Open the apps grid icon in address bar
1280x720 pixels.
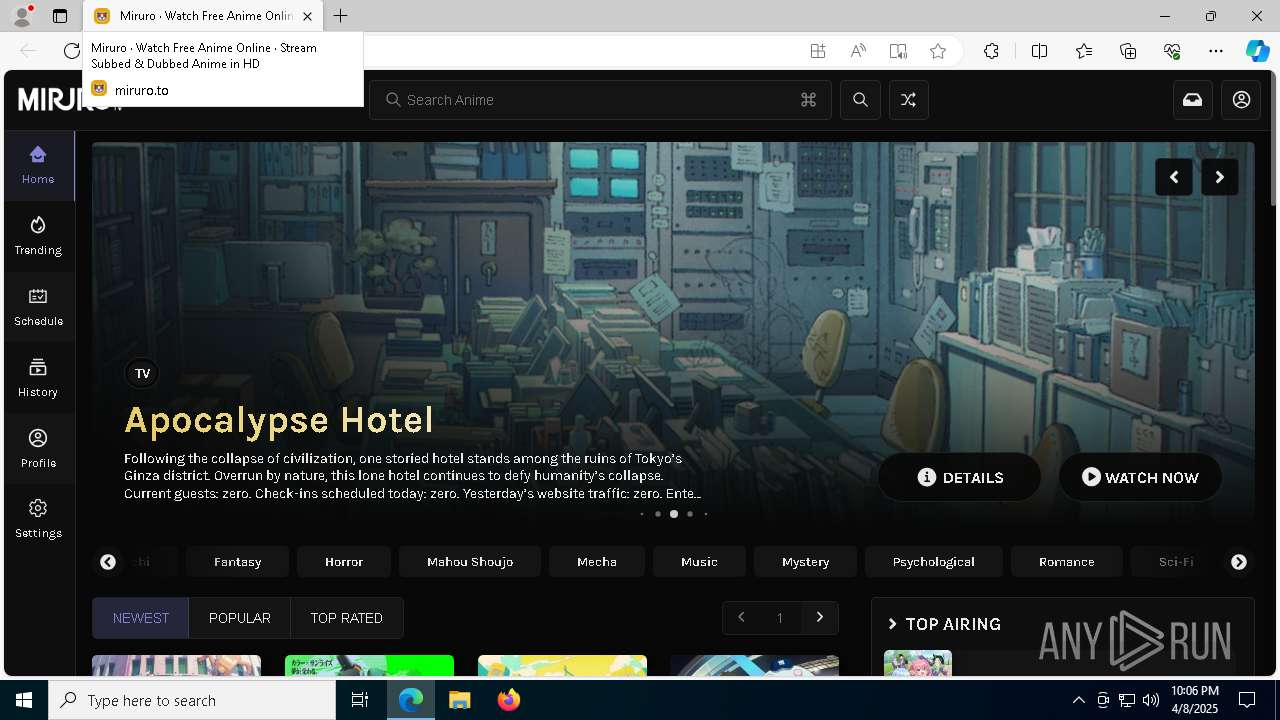818,51
